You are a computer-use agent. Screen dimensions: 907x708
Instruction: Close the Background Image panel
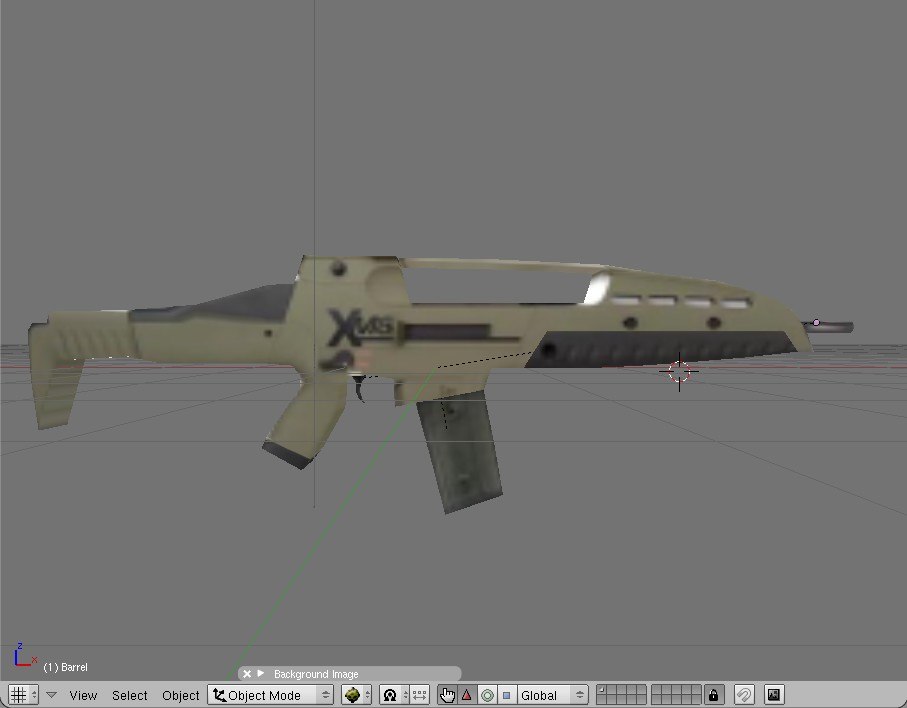point(246,673)
